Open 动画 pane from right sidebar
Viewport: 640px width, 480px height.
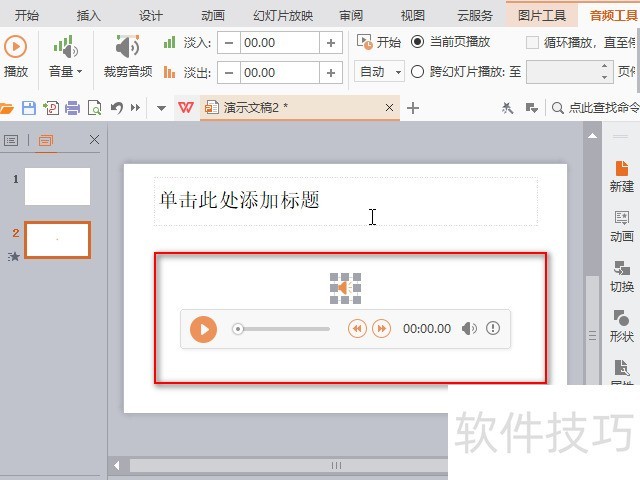[x=621, y=227]
